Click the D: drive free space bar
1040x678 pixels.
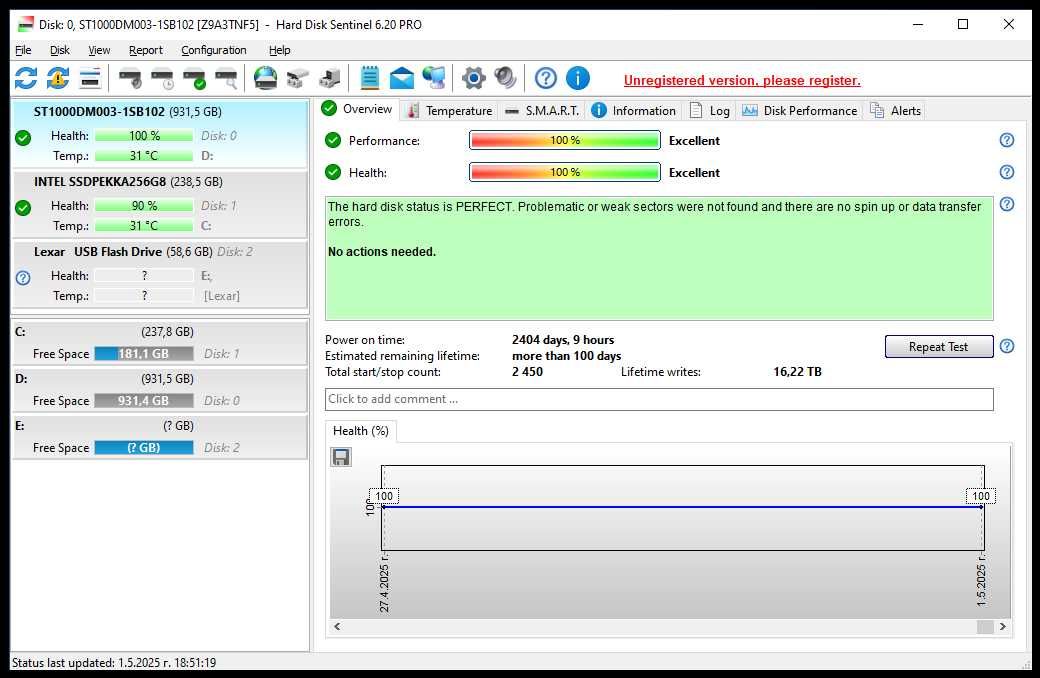tap(144, 401)
